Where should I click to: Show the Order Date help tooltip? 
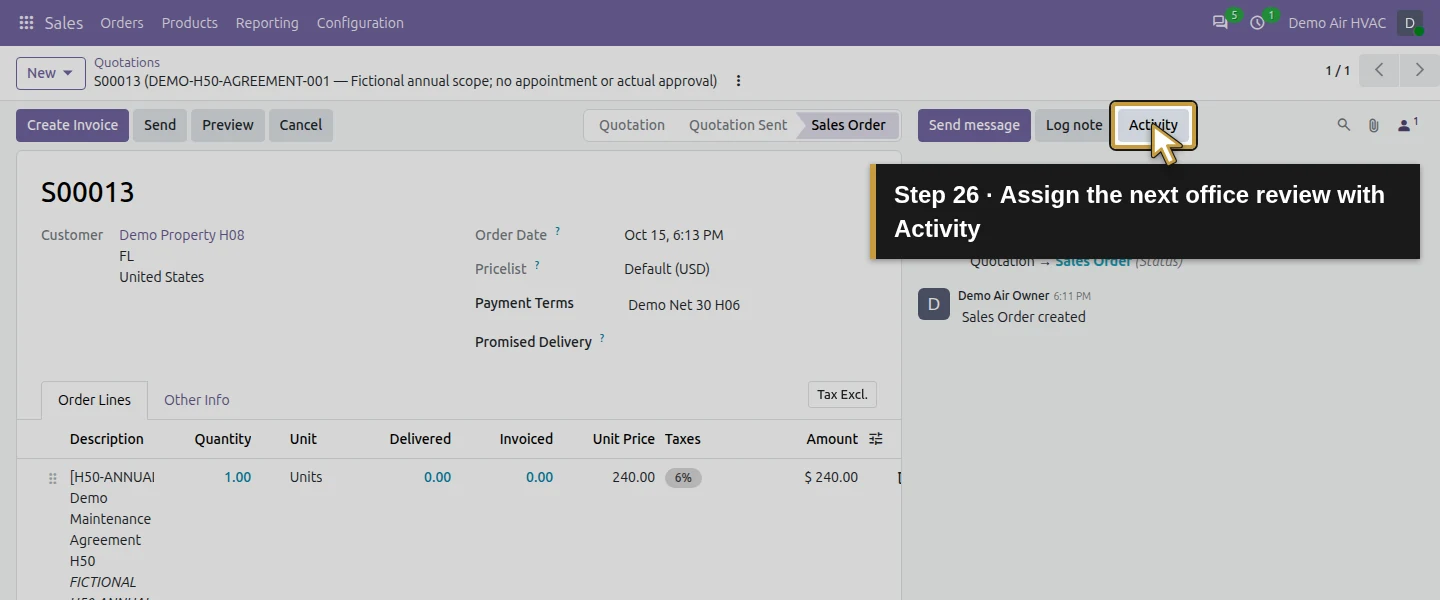(557, 232)
